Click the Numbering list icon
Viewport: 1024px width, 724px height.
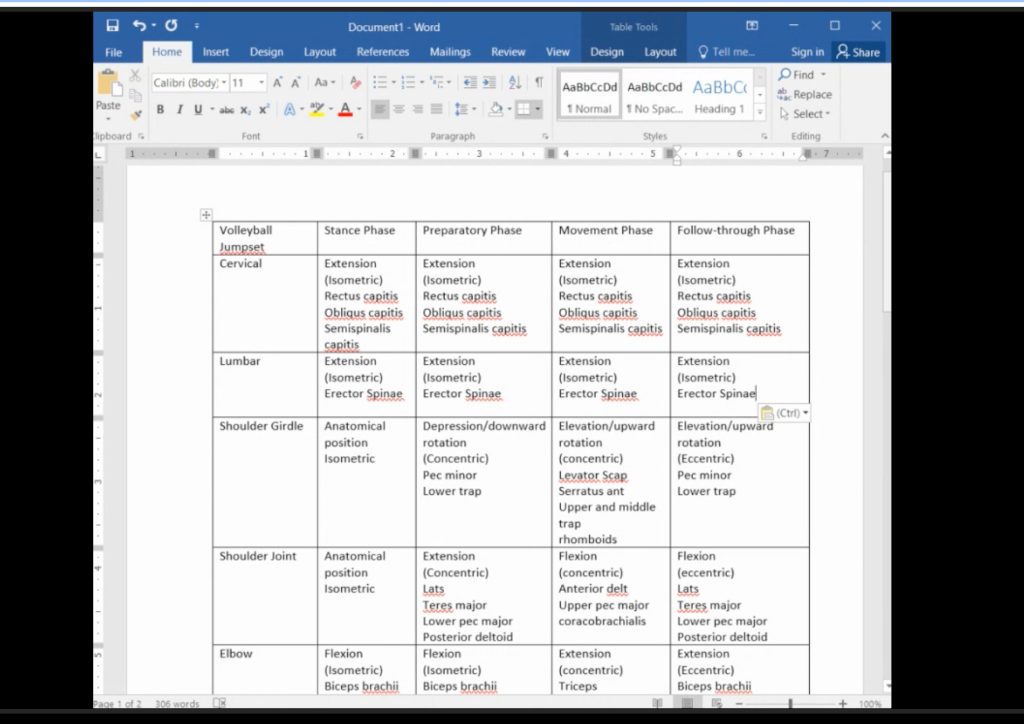tap(408, 82)
